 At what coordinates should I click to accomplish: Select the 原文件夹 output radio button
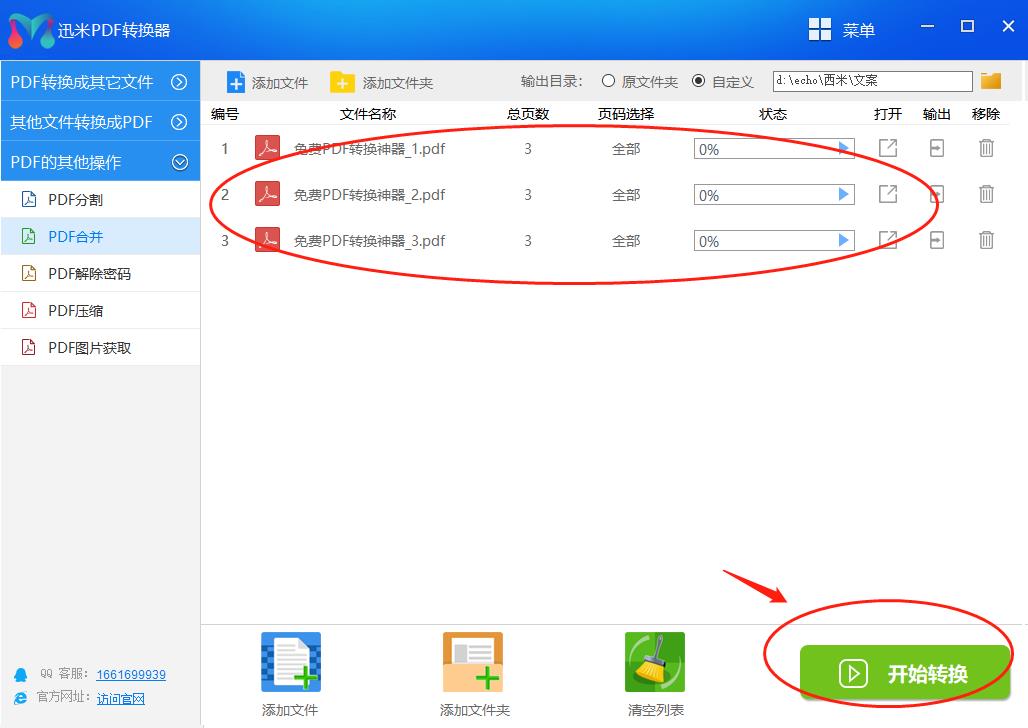pos(608,81)
